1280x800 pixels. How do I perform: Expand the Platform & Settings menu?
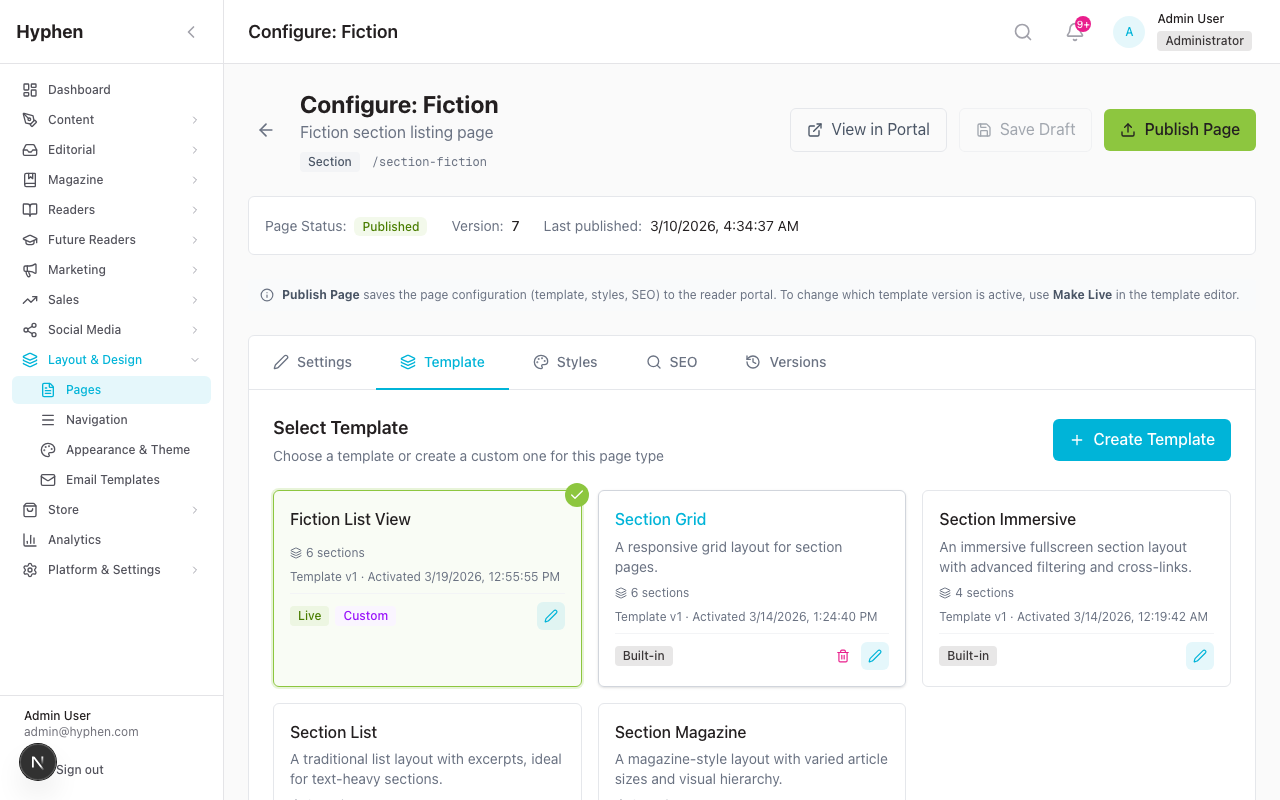tap(104, 569)
